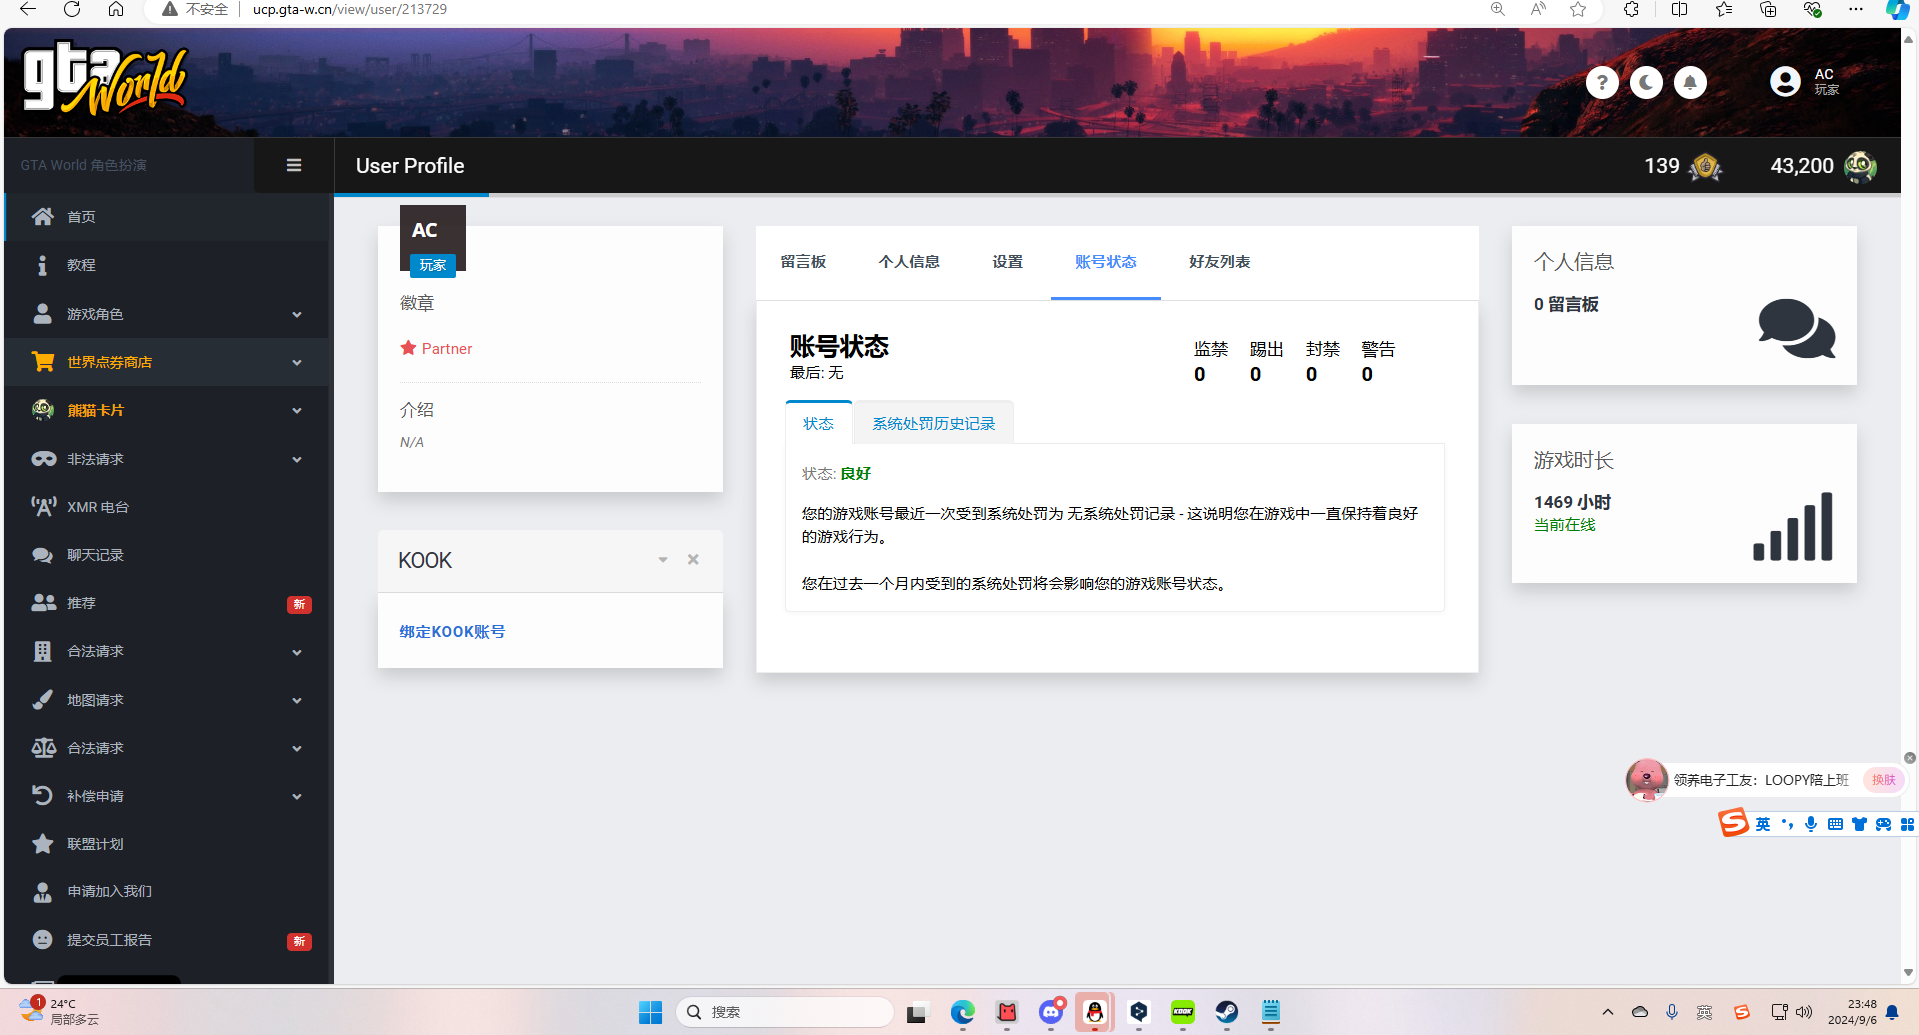Open AC user account avatar menu
The height and width of the screenshot is (1035, 1919).
pyautogui.click(x=1785, y=81)
